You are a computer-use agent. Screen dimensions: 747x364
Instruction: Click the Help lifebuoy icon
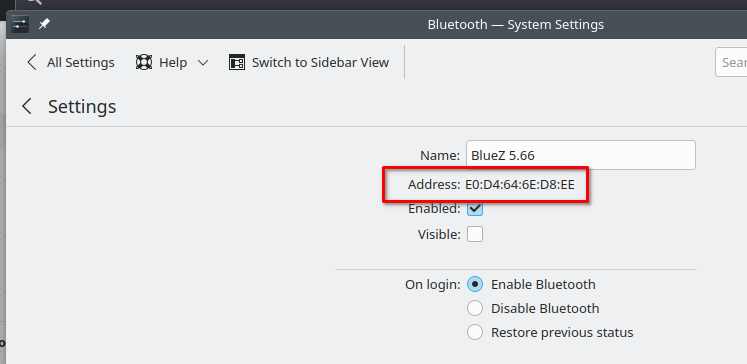[x=144, y=62]
